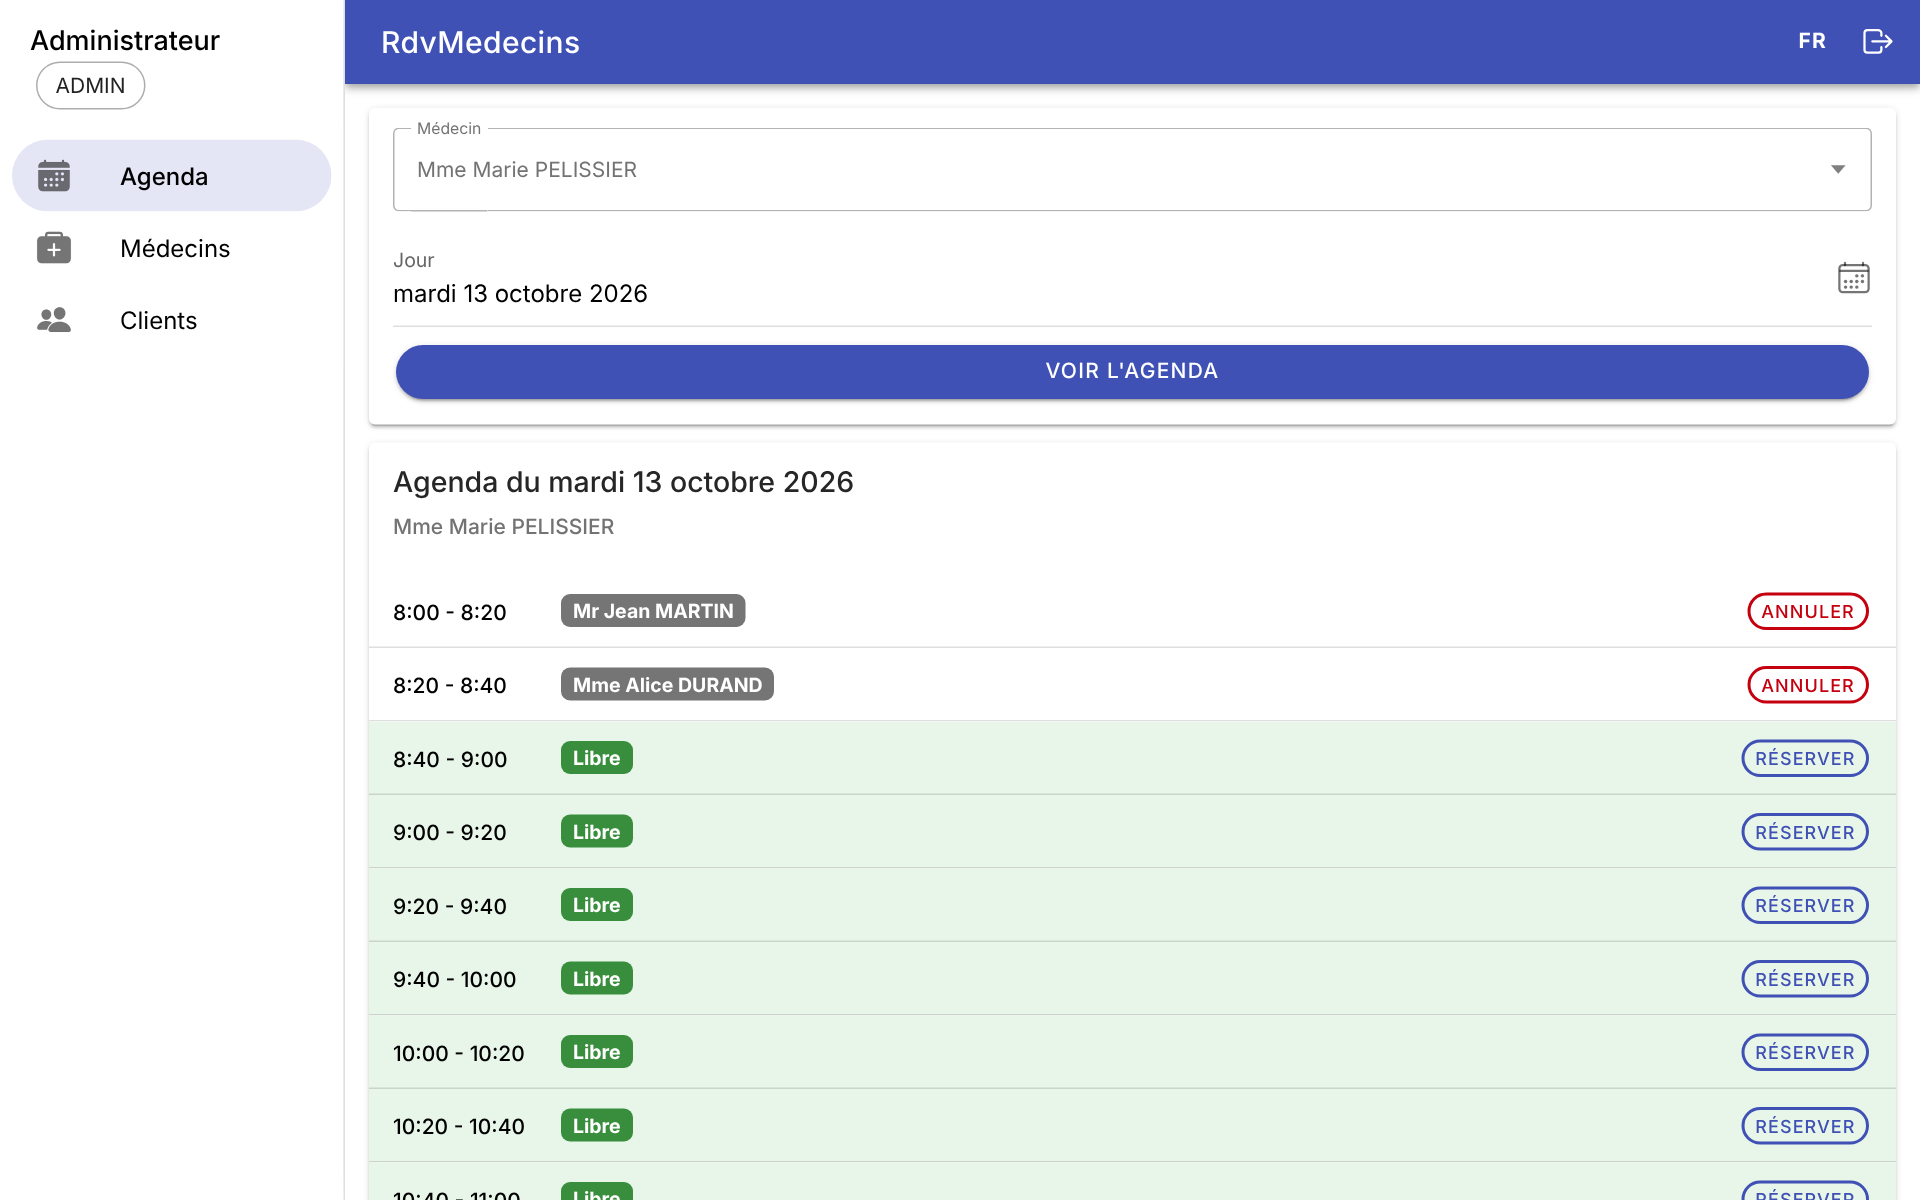1920x1200 pixels.
Task: Reserve the 9:40 - 10:00 slot
Action: [x=1805, y=980]
